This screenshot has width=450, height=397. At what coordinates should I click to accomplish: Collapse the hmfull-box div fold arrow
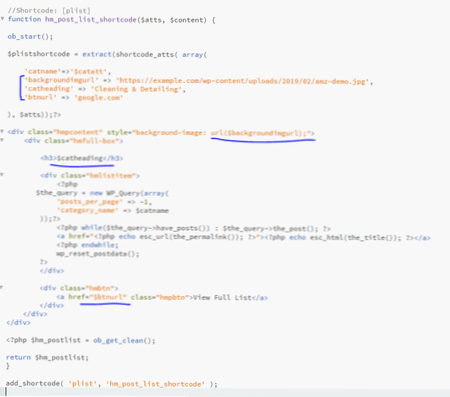click(2, 140)
